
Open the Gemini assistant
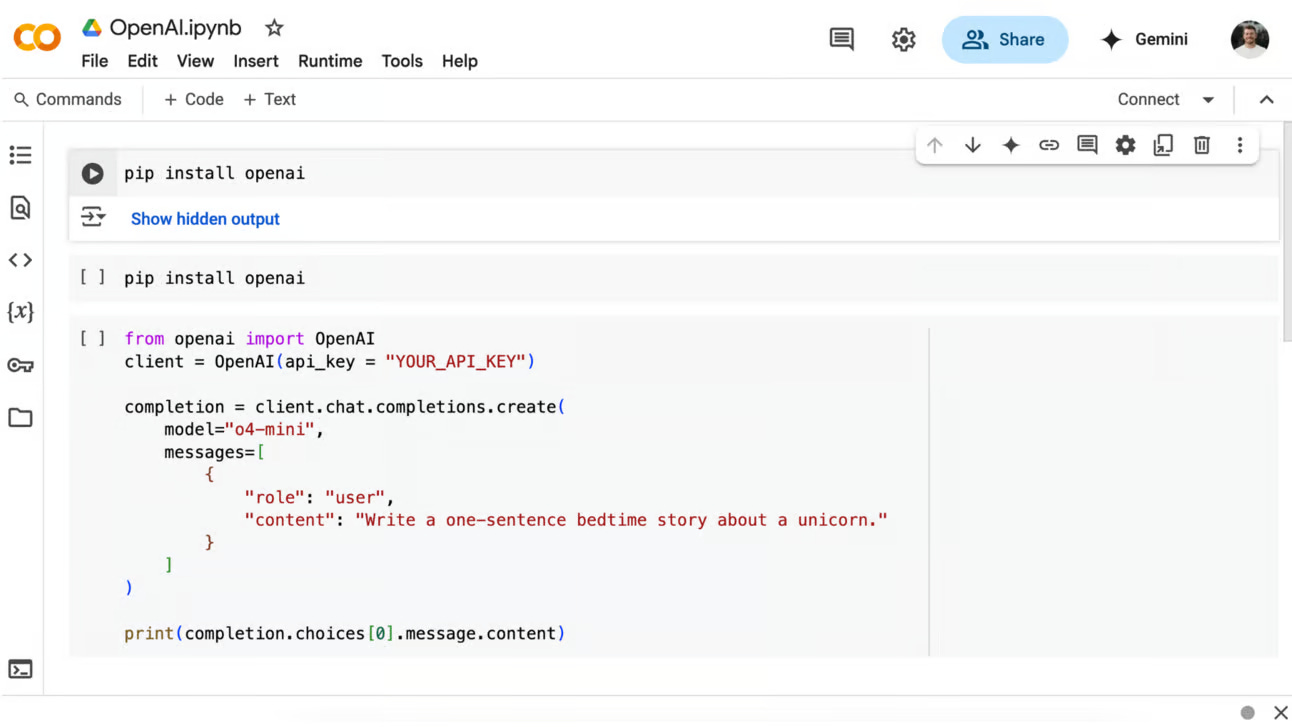tap(1144, 39)
